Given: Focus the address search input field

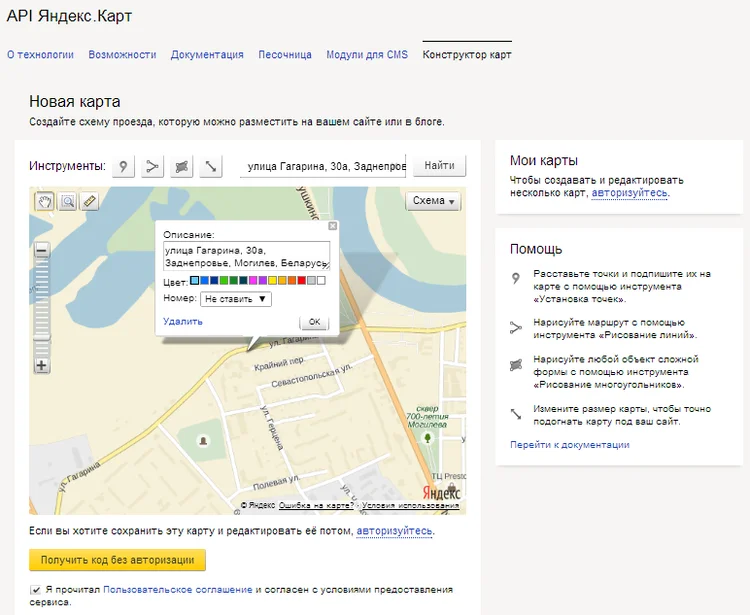Looking at the screenshot, I should coord(323,166).
